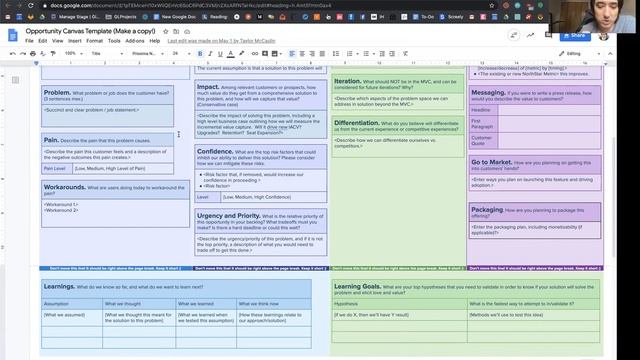
Task: Open the Google account avatar
Action: pyautogui.click(x=604, y=36)
